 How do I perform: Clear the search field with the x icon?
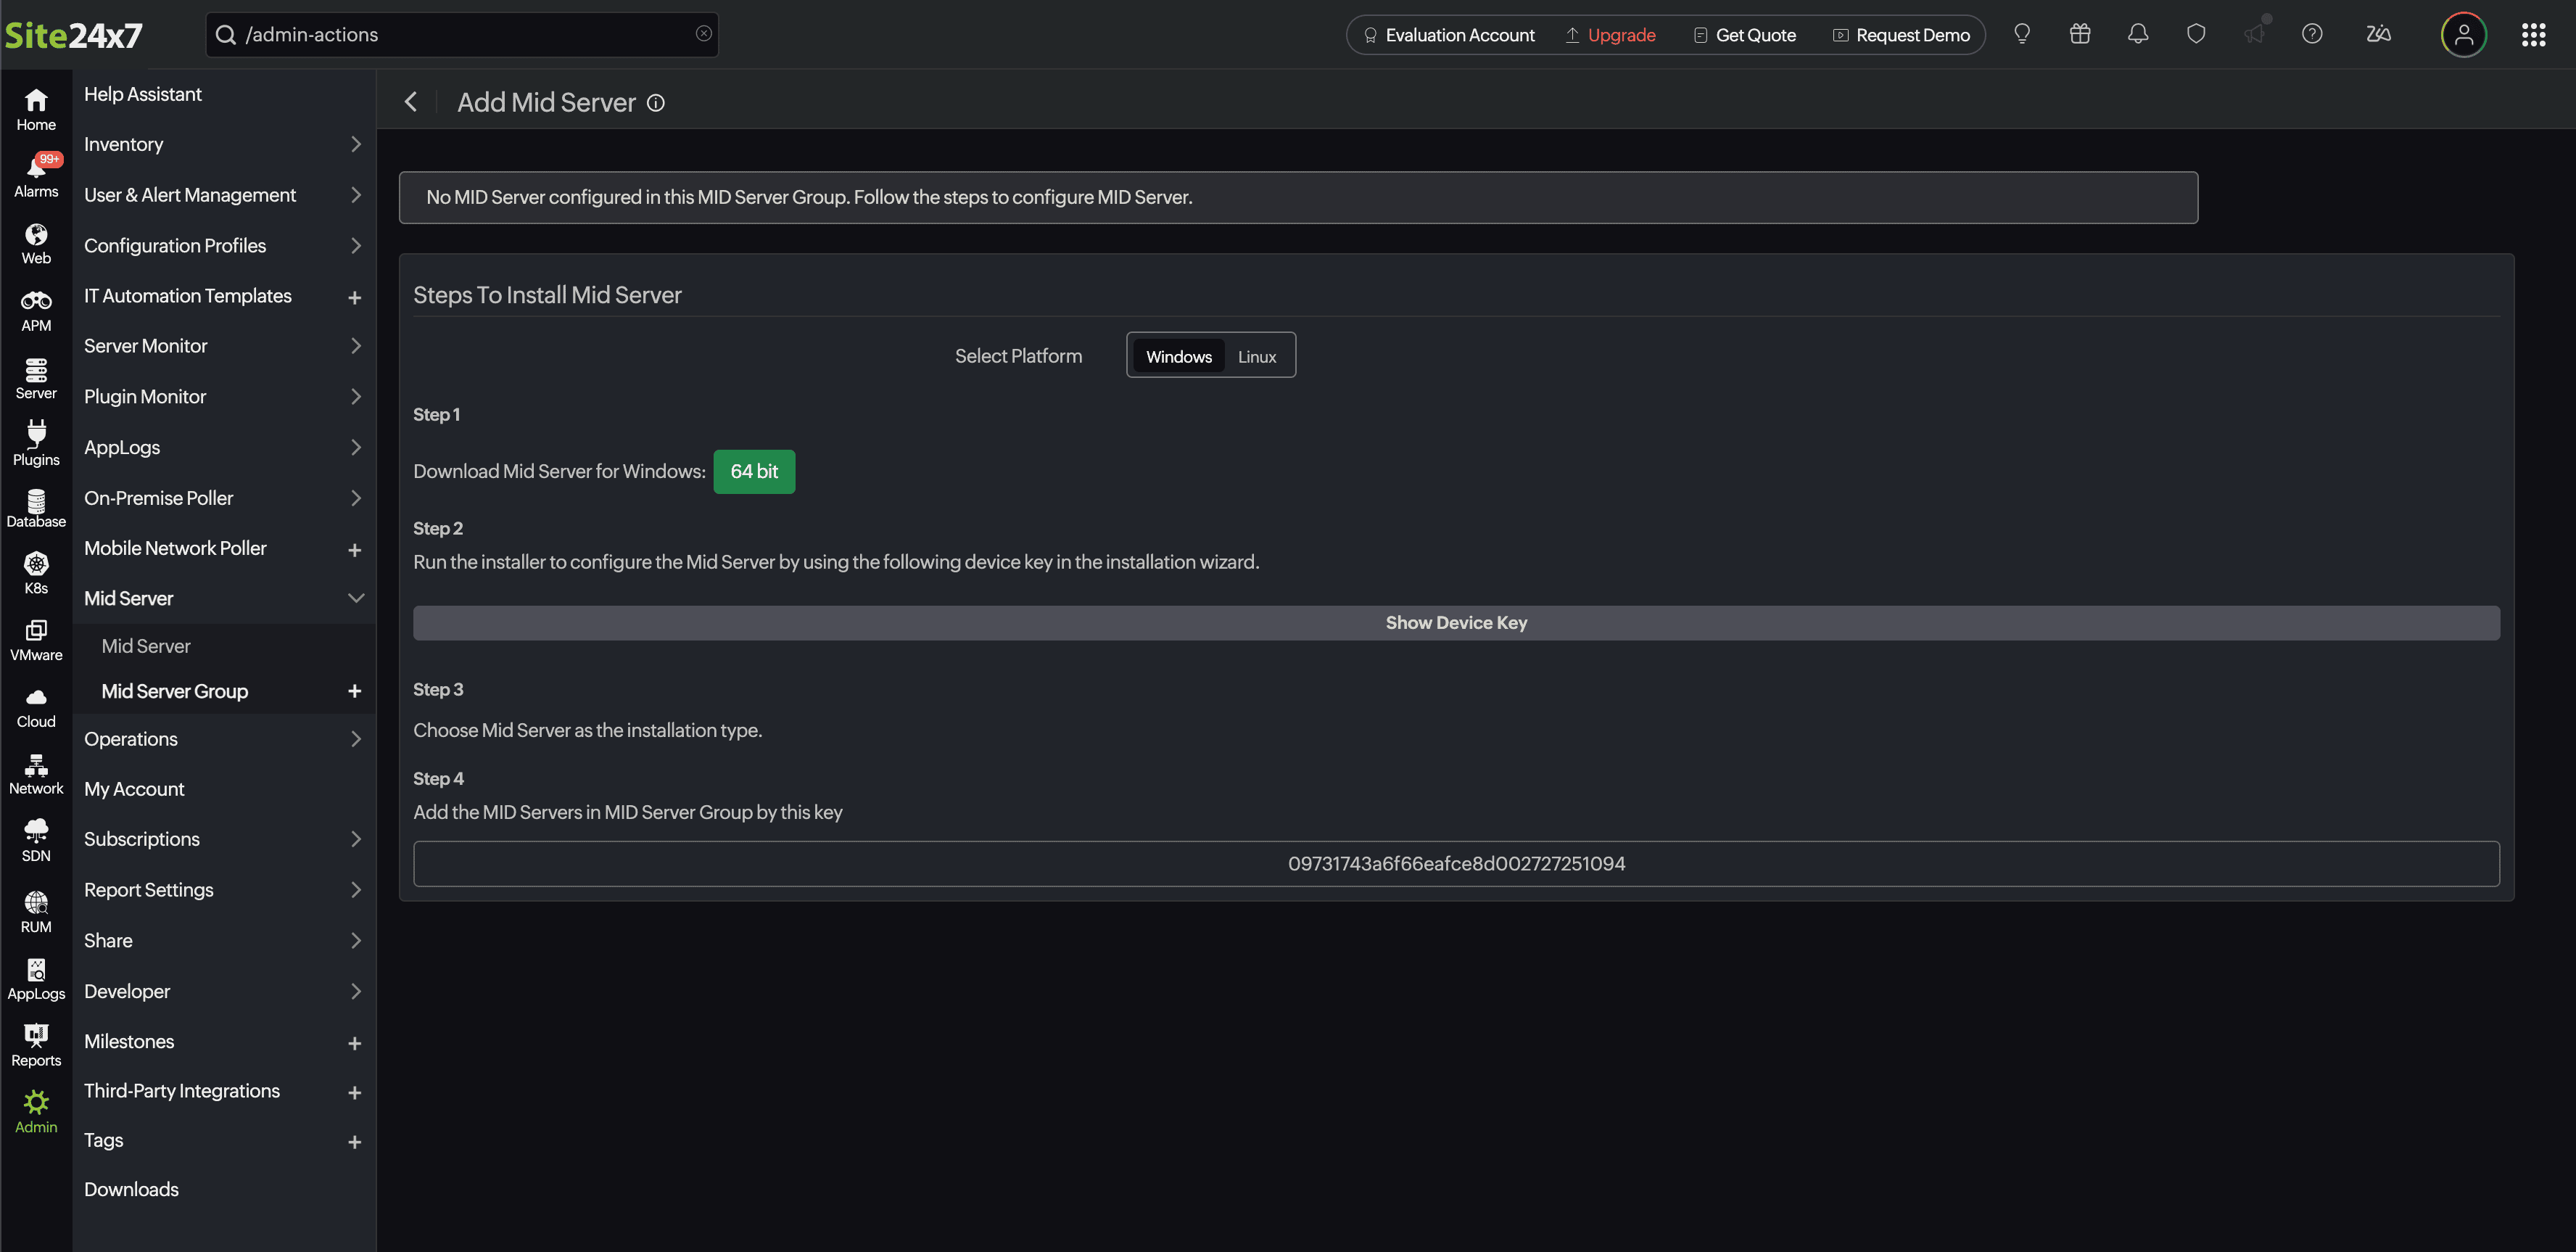(704, 34)
